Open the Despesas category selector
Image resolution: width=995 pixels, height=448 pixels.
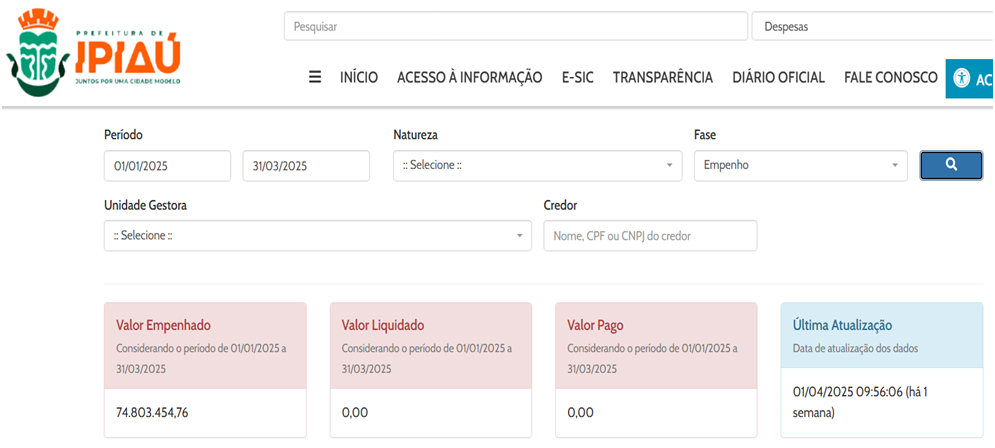pyautogui.click(x=870, y=27)
